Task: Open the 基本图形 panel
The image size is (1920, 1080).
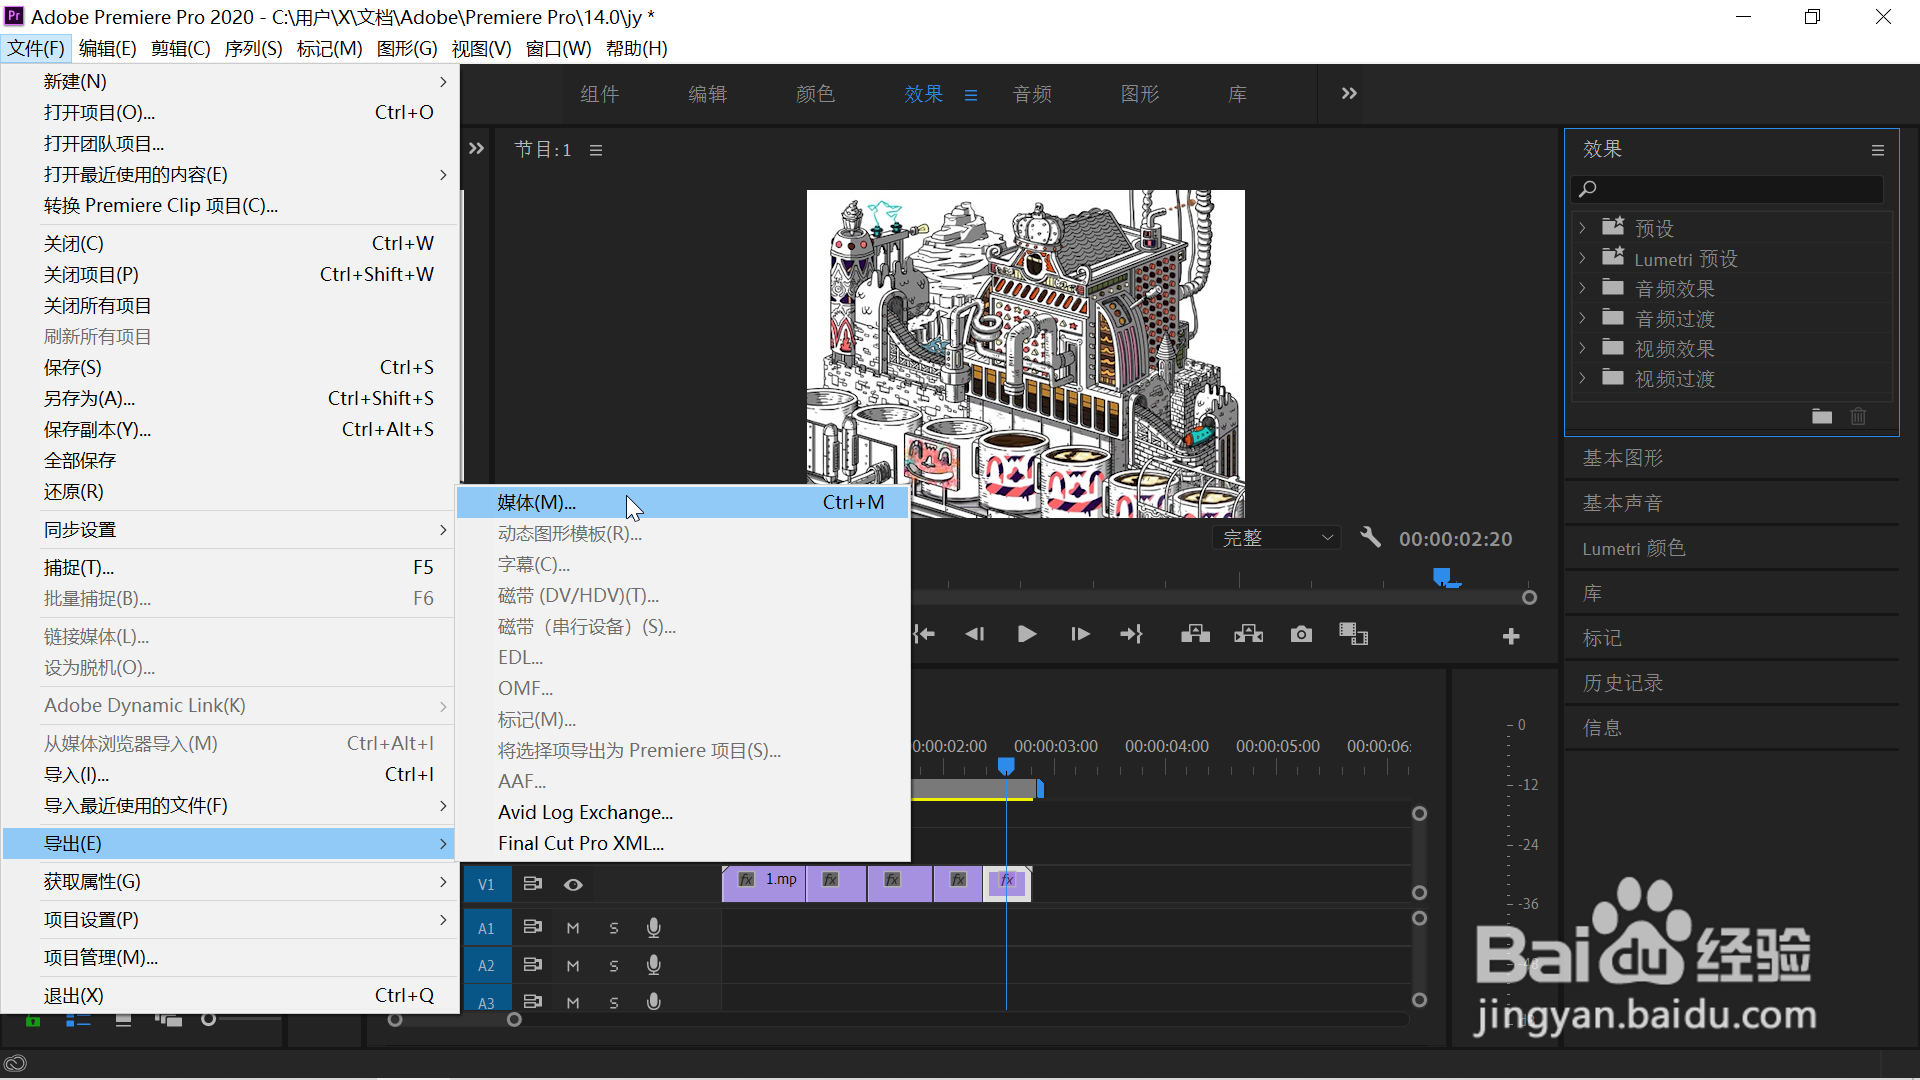Action: point(1623,458)
